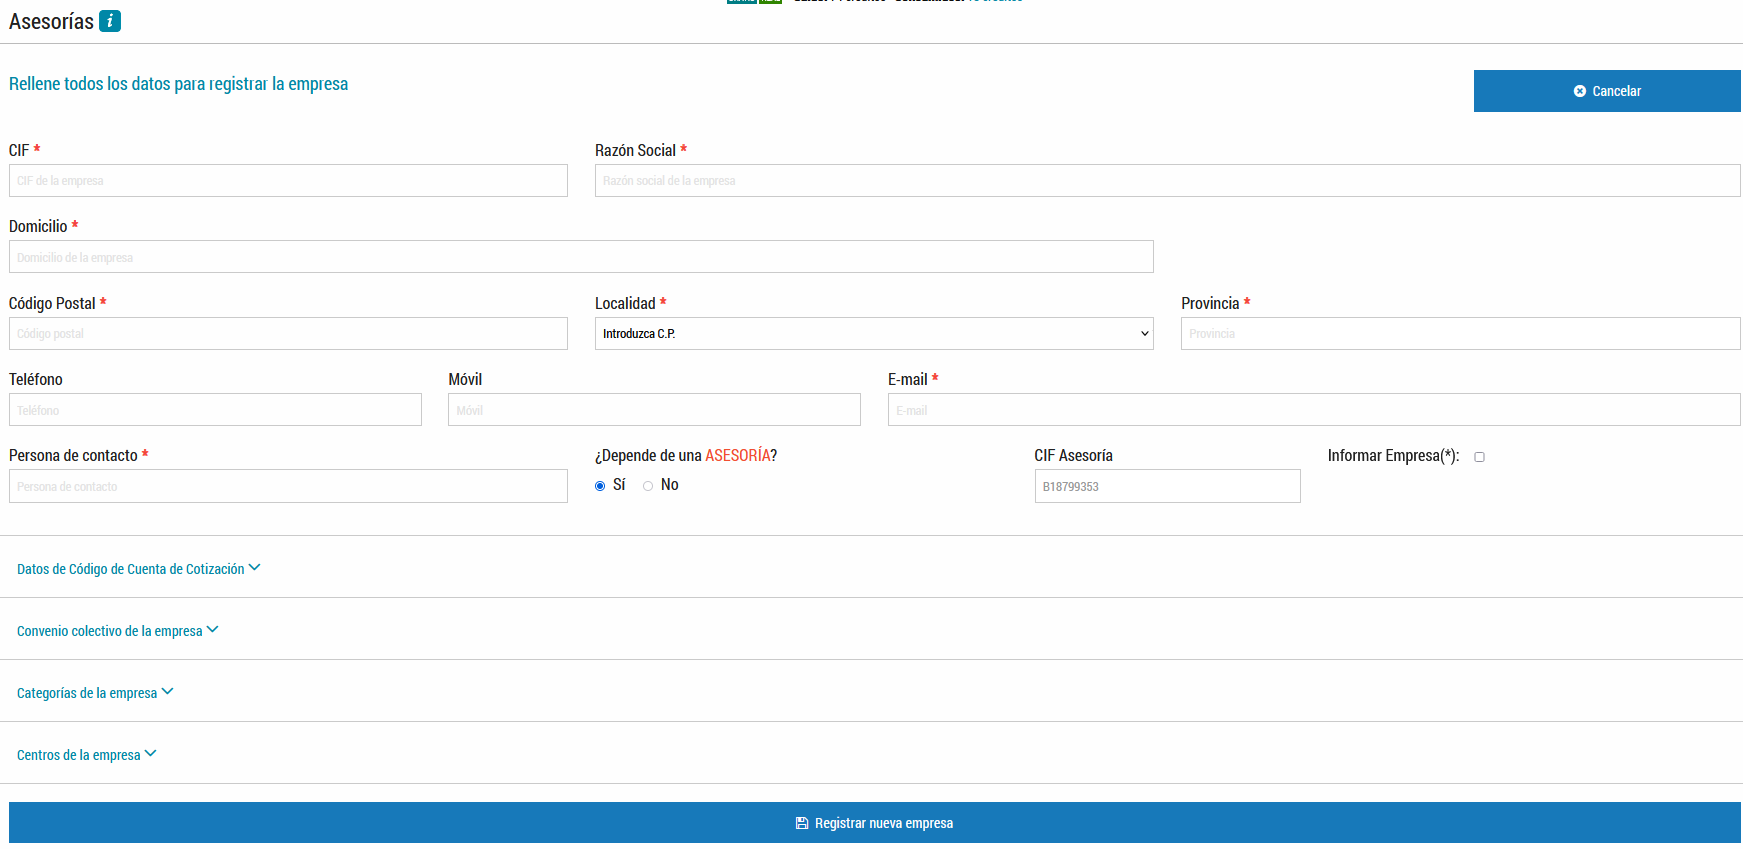The height and width of the screenshot is (849, 1743).
Task: Enable the Informar Empresa checkbox
Action: 1479,457
